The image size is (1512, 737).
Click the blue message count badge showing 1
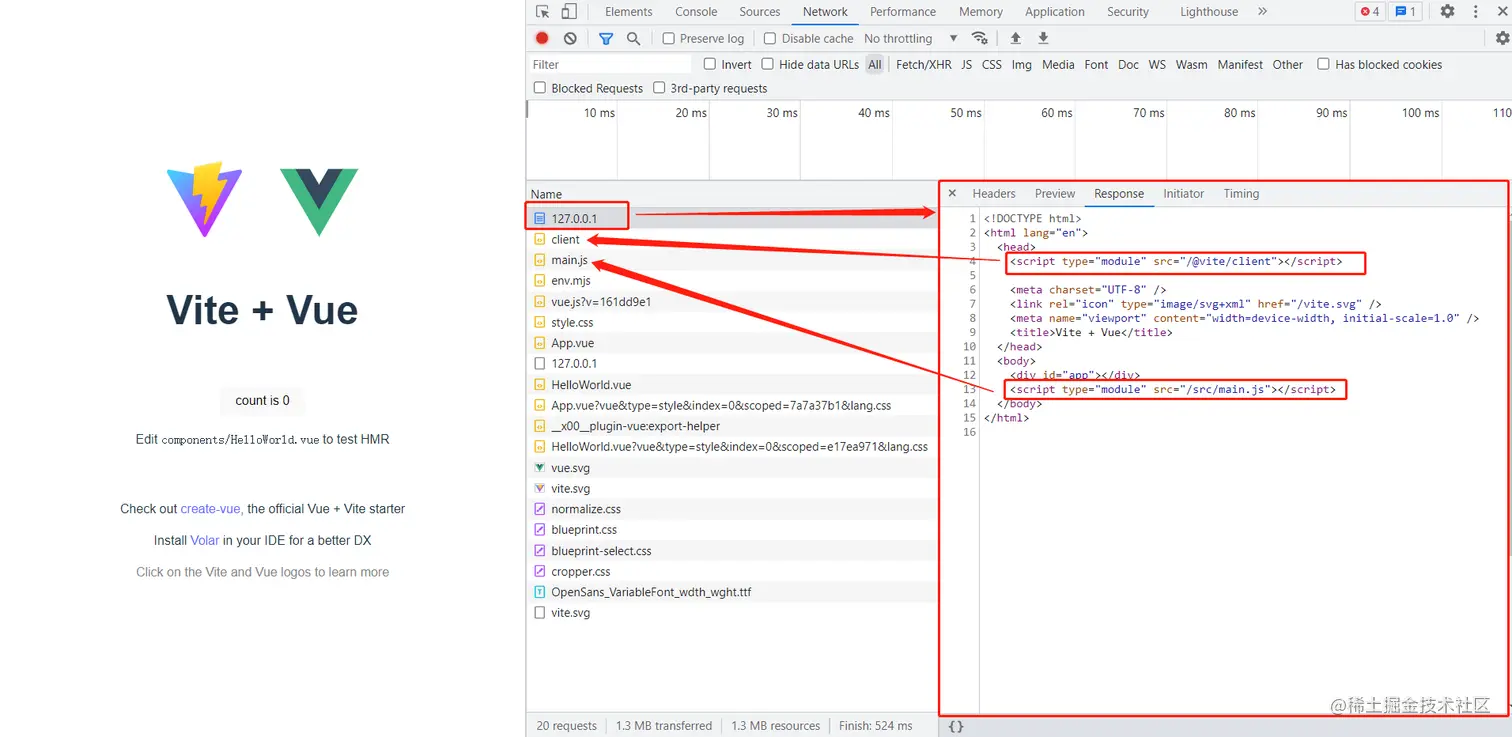pos(1405,12)
